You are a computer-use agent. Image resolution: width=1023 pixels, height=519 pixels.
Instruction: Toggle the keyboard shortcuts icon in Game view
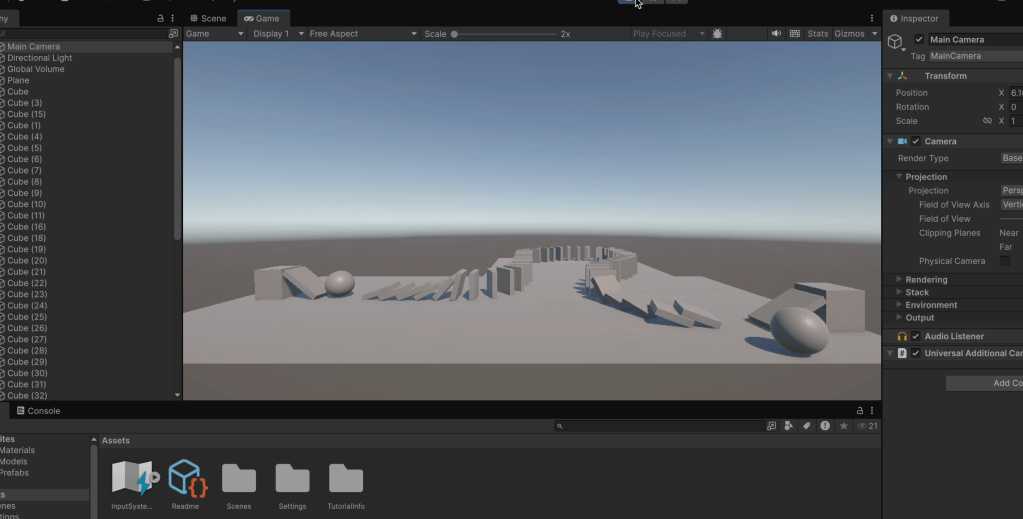pos(795,34)
